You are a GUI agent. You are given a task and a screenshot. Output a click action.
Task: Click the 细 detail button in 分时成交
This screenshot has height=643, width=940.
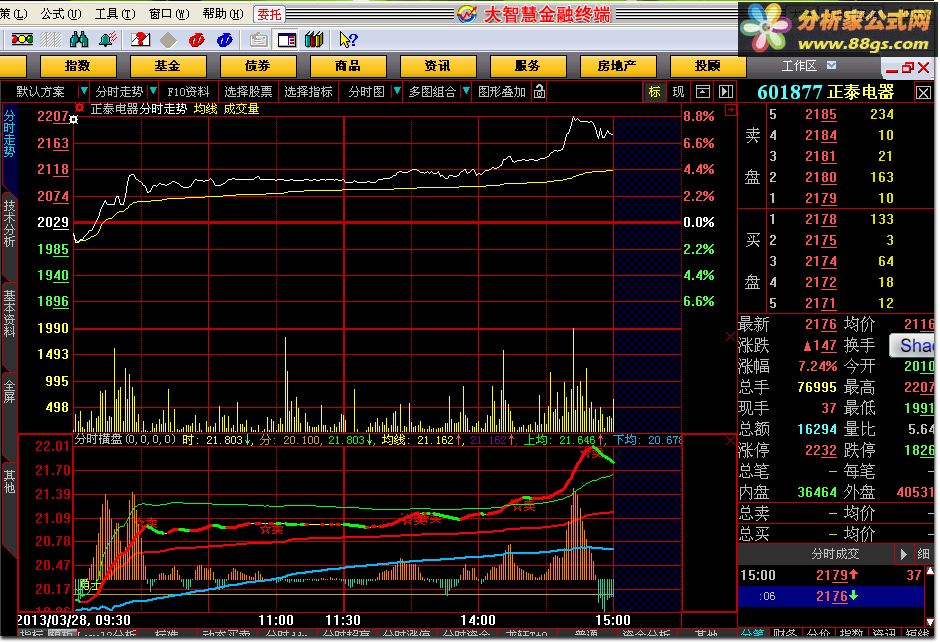(923, 554)
